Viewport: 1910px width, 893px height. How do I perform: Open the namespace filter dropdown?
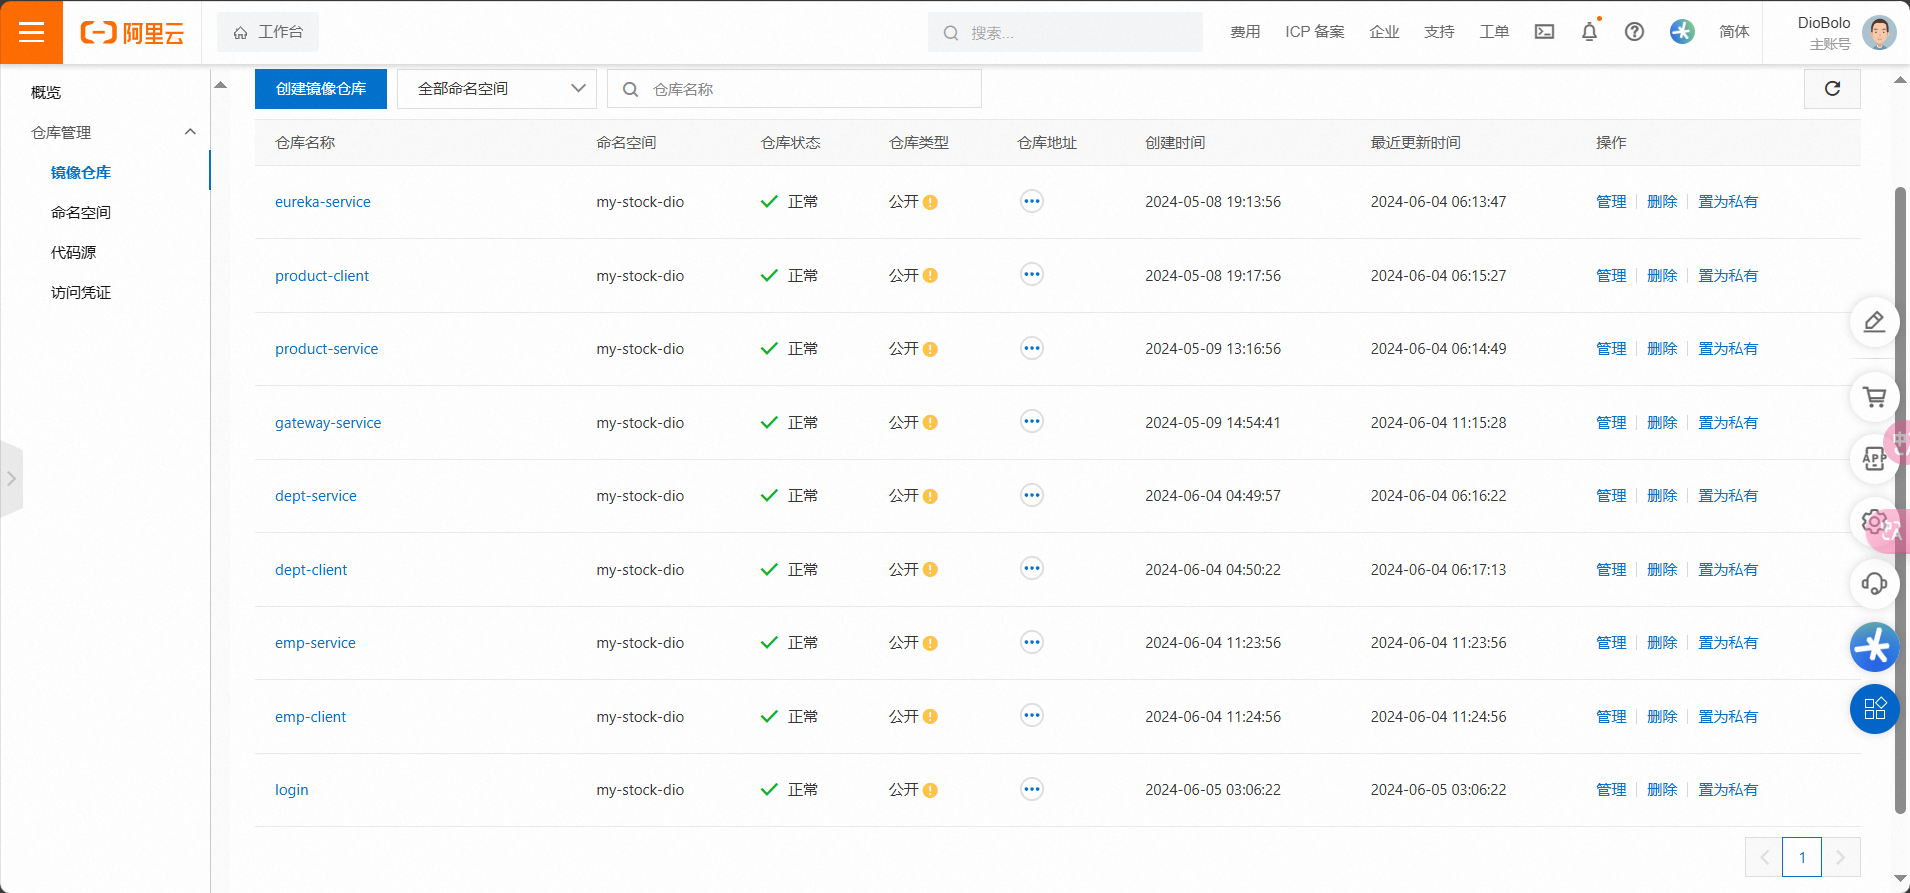point(497,89)
